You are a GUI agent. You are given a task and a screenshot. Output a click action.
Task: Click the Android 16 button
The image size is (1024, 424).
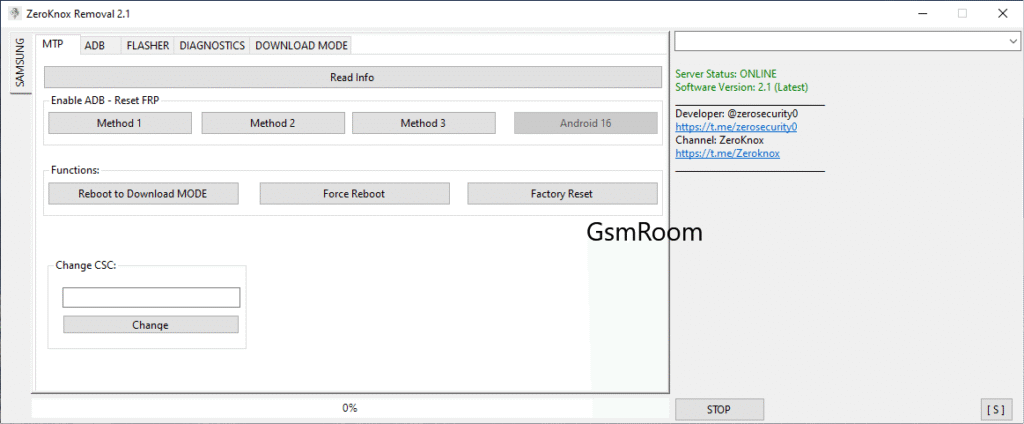point(587,123)
